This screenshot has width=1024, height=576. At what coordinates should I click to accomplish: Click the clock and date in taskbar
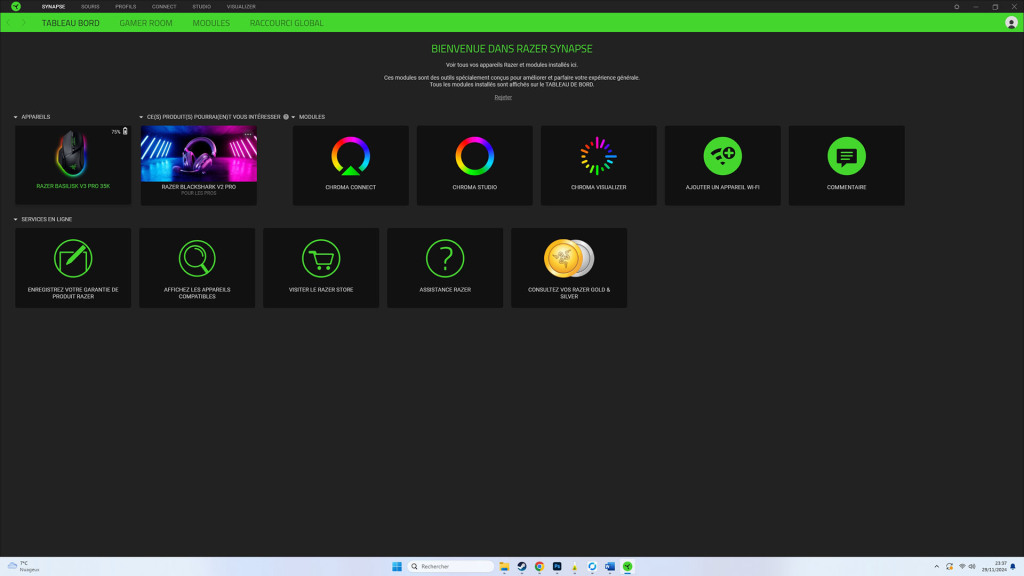(x=995, y=566)
